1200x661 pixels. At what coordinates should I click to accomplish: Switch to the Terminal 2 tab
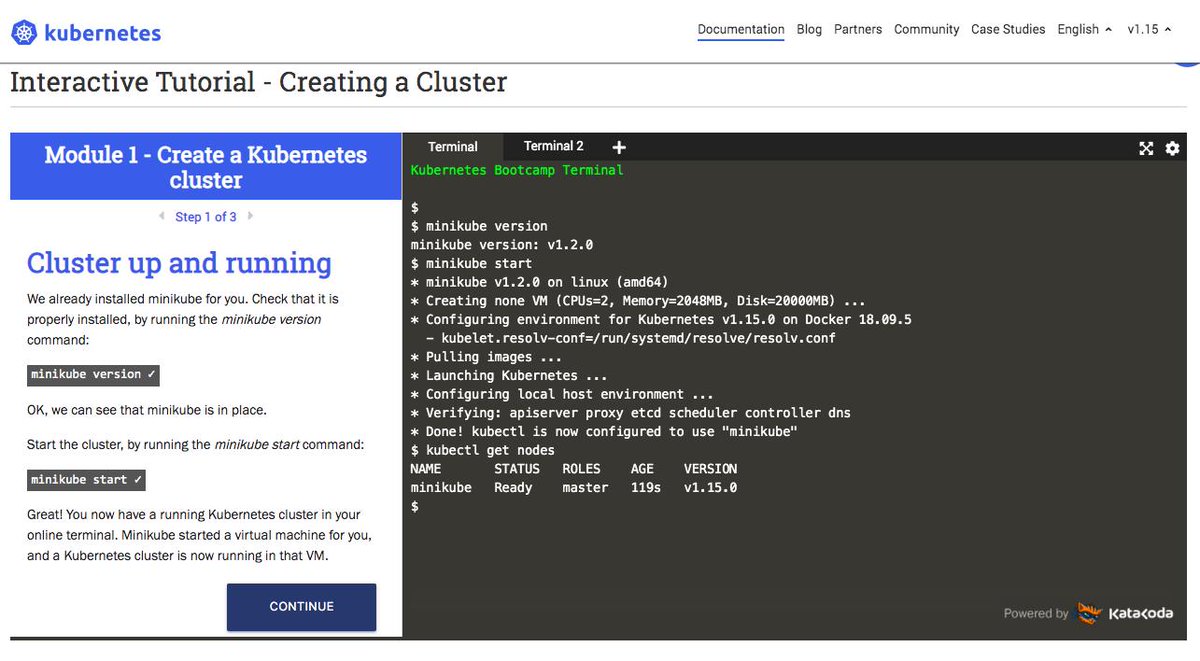click(554, 146)
